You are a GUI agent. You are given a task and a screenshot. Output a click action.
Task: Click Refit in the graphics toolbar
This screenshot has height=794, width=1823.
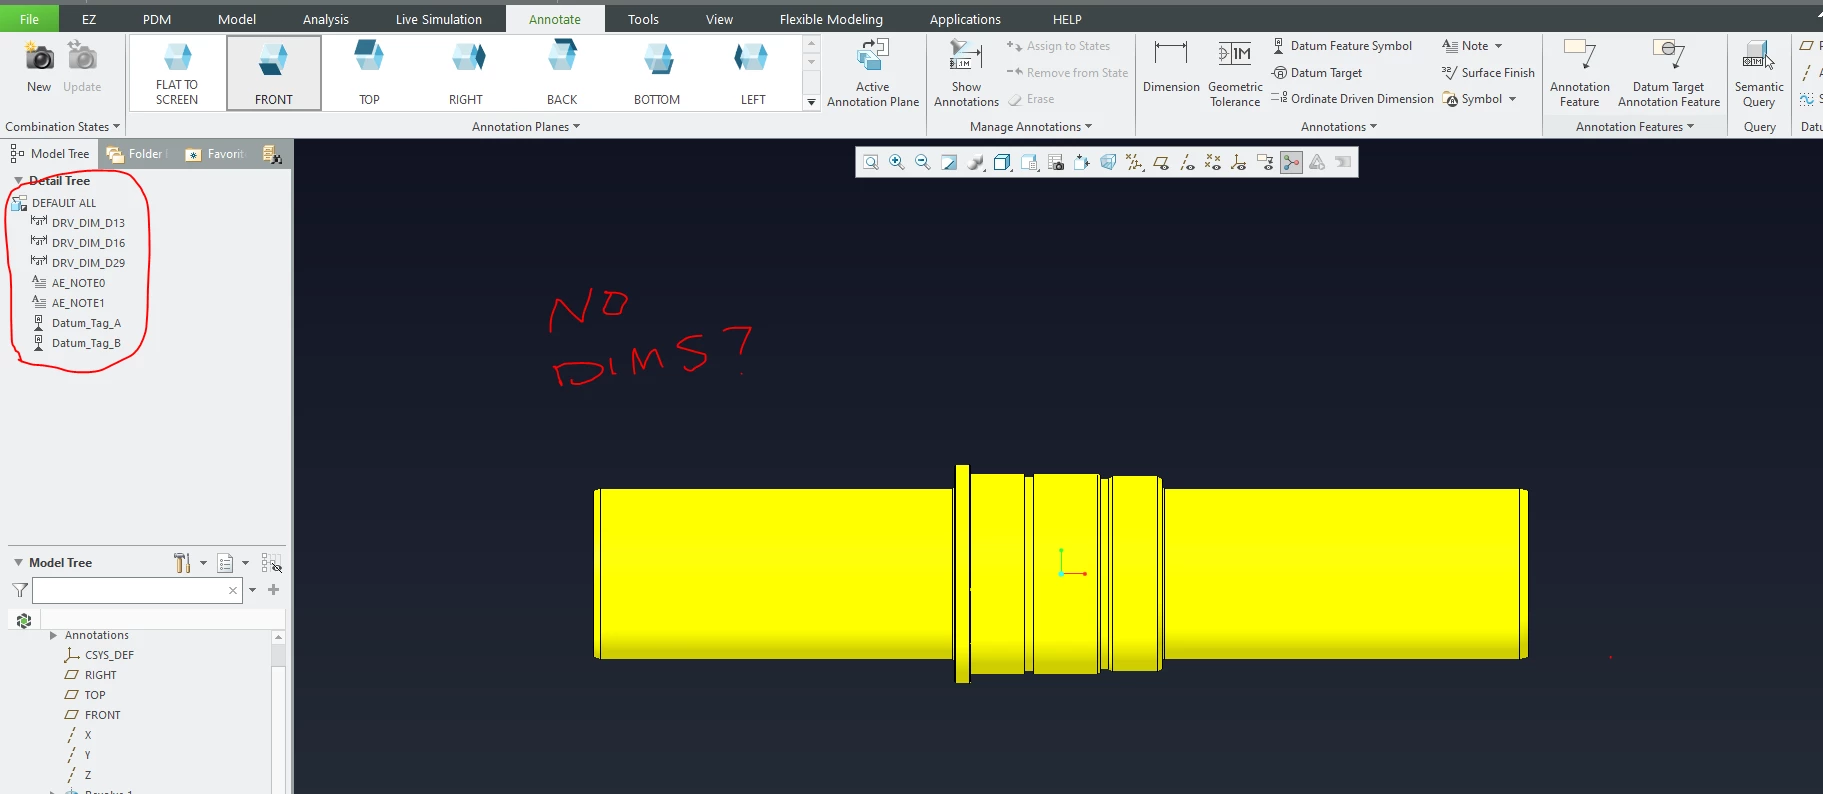871,162
